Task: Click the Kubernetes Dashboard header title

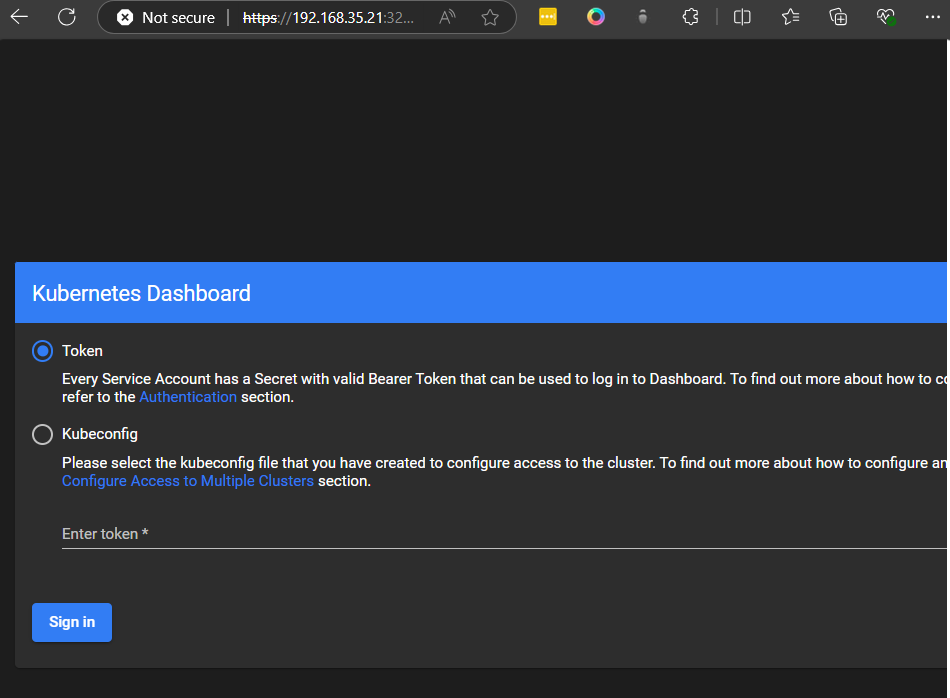Action: click(x=141, y=293)
